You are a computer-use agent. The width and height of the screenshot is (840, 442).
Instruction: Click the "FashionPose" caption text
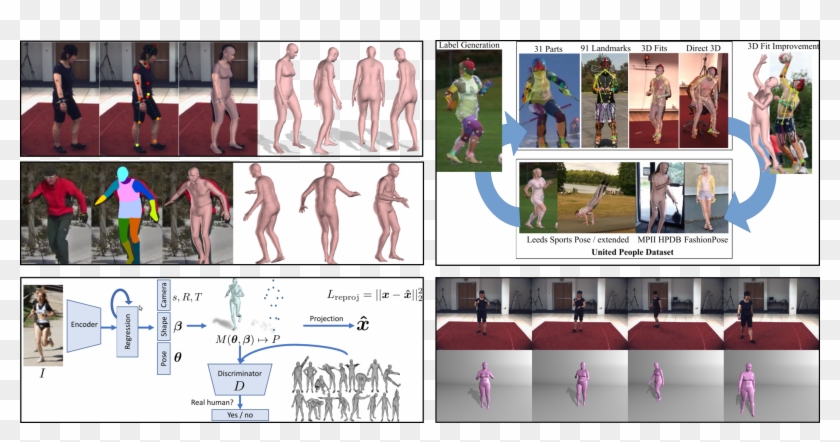point(706,239)
